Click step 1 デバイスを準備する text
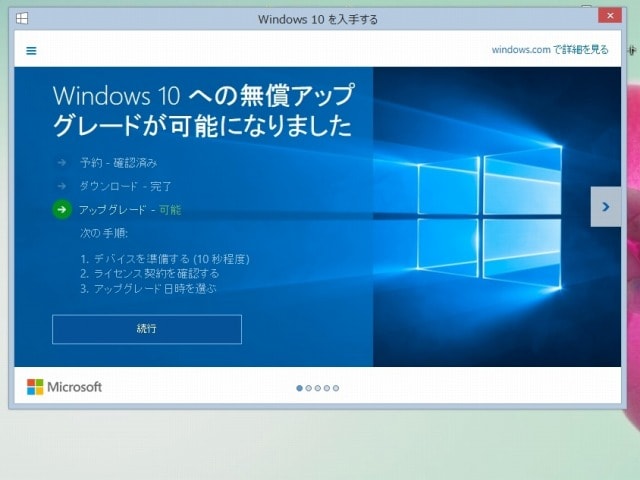Screen dimensions: 640x480 coord(164,259)
